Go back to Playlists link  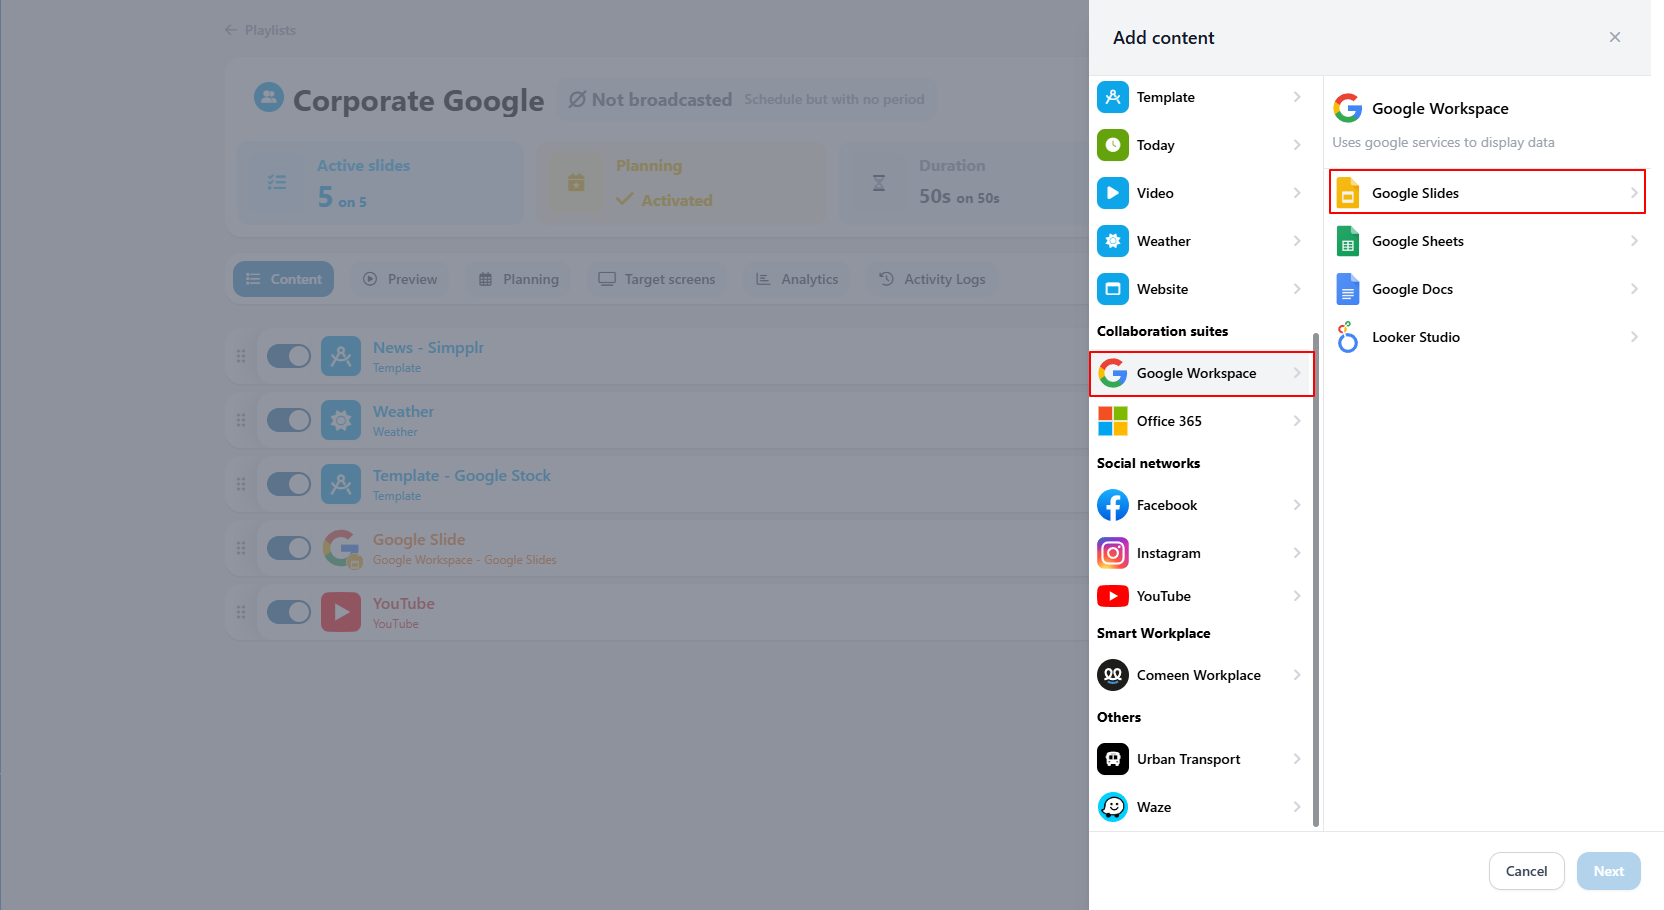(x=260, y=30)
